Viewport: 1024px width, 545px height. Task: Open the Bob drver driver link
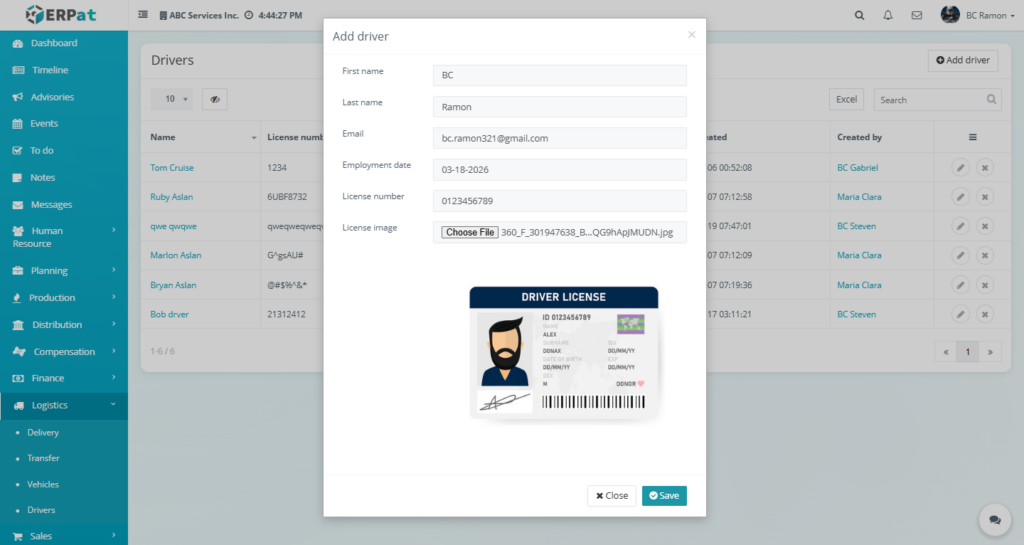pos(169,314)
